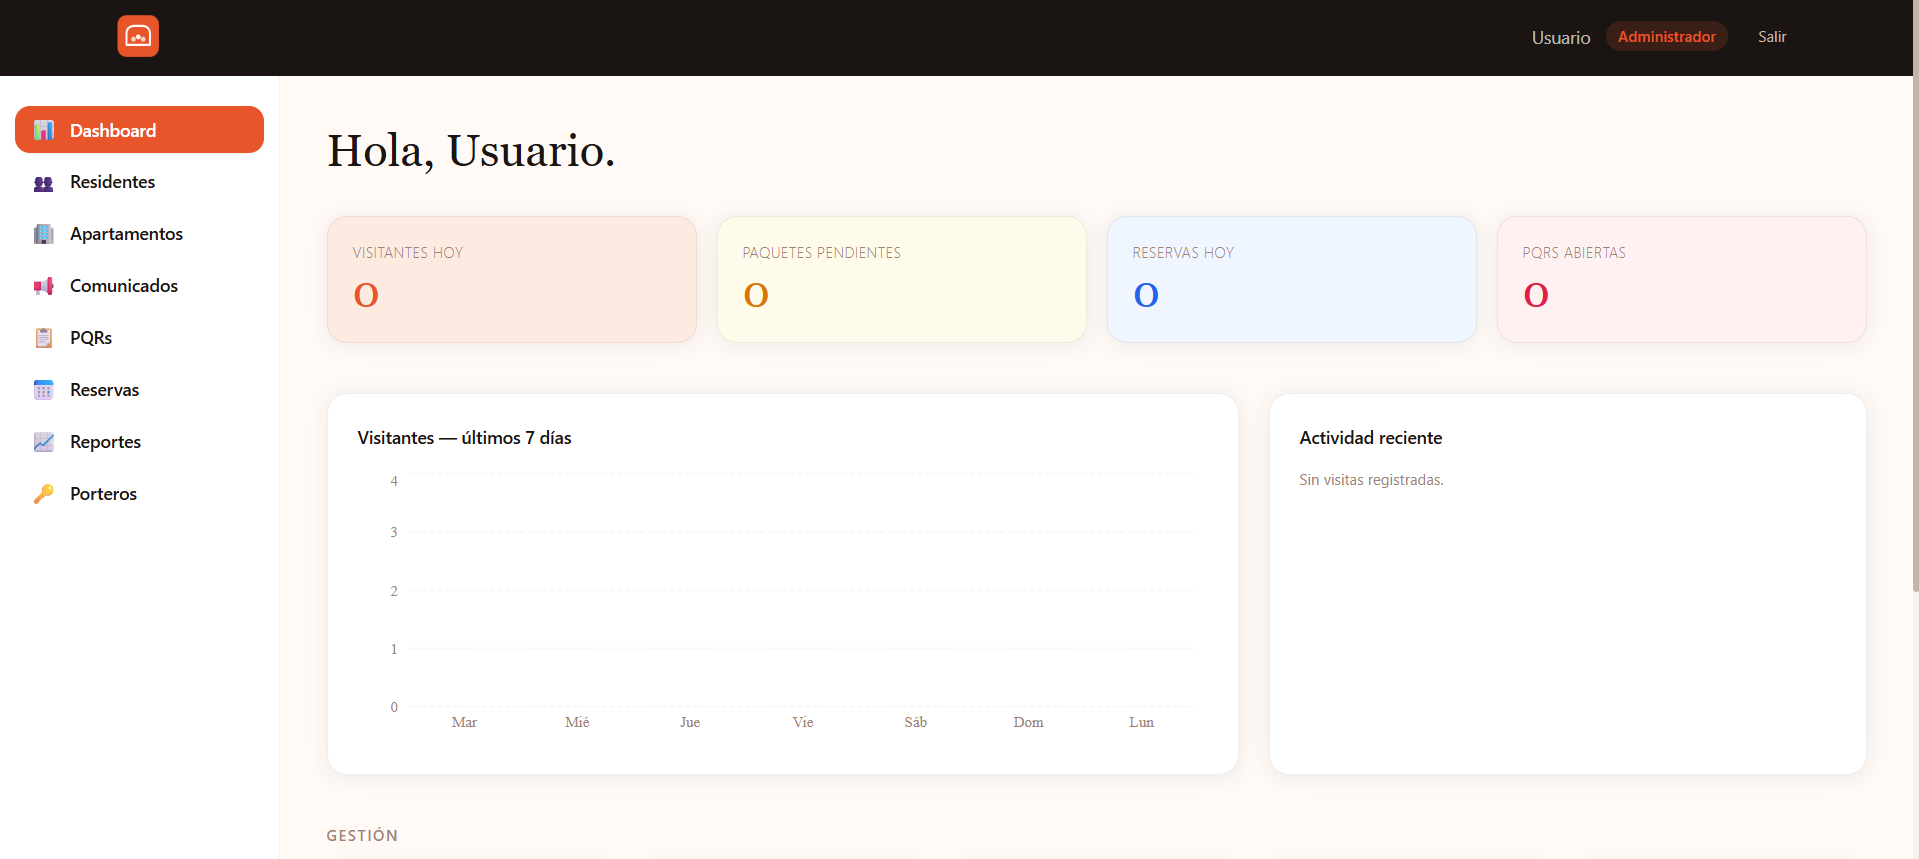This screenshot has width=1919, height=859.
Task: Open the Paquetes Pendientes card
Action: (x=902, y=280)
